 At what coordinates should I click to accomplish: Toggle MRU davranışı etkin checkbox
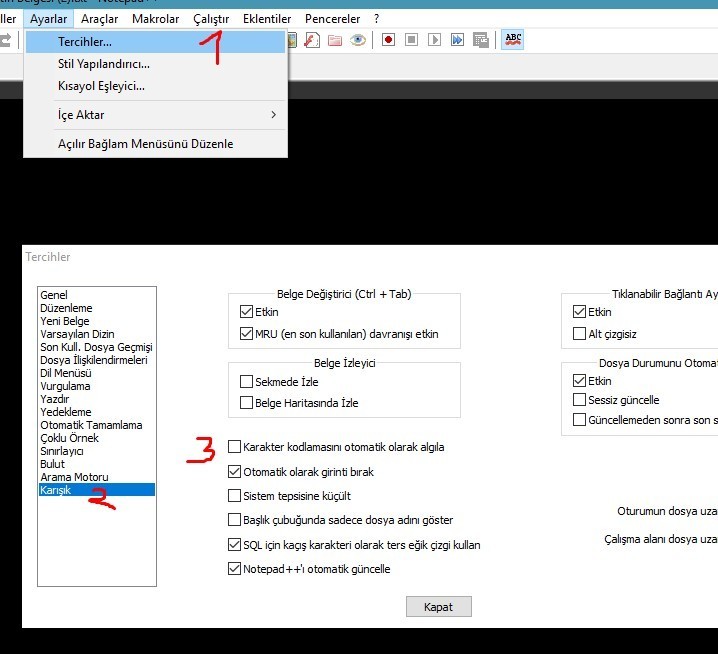tap(246, 333)
